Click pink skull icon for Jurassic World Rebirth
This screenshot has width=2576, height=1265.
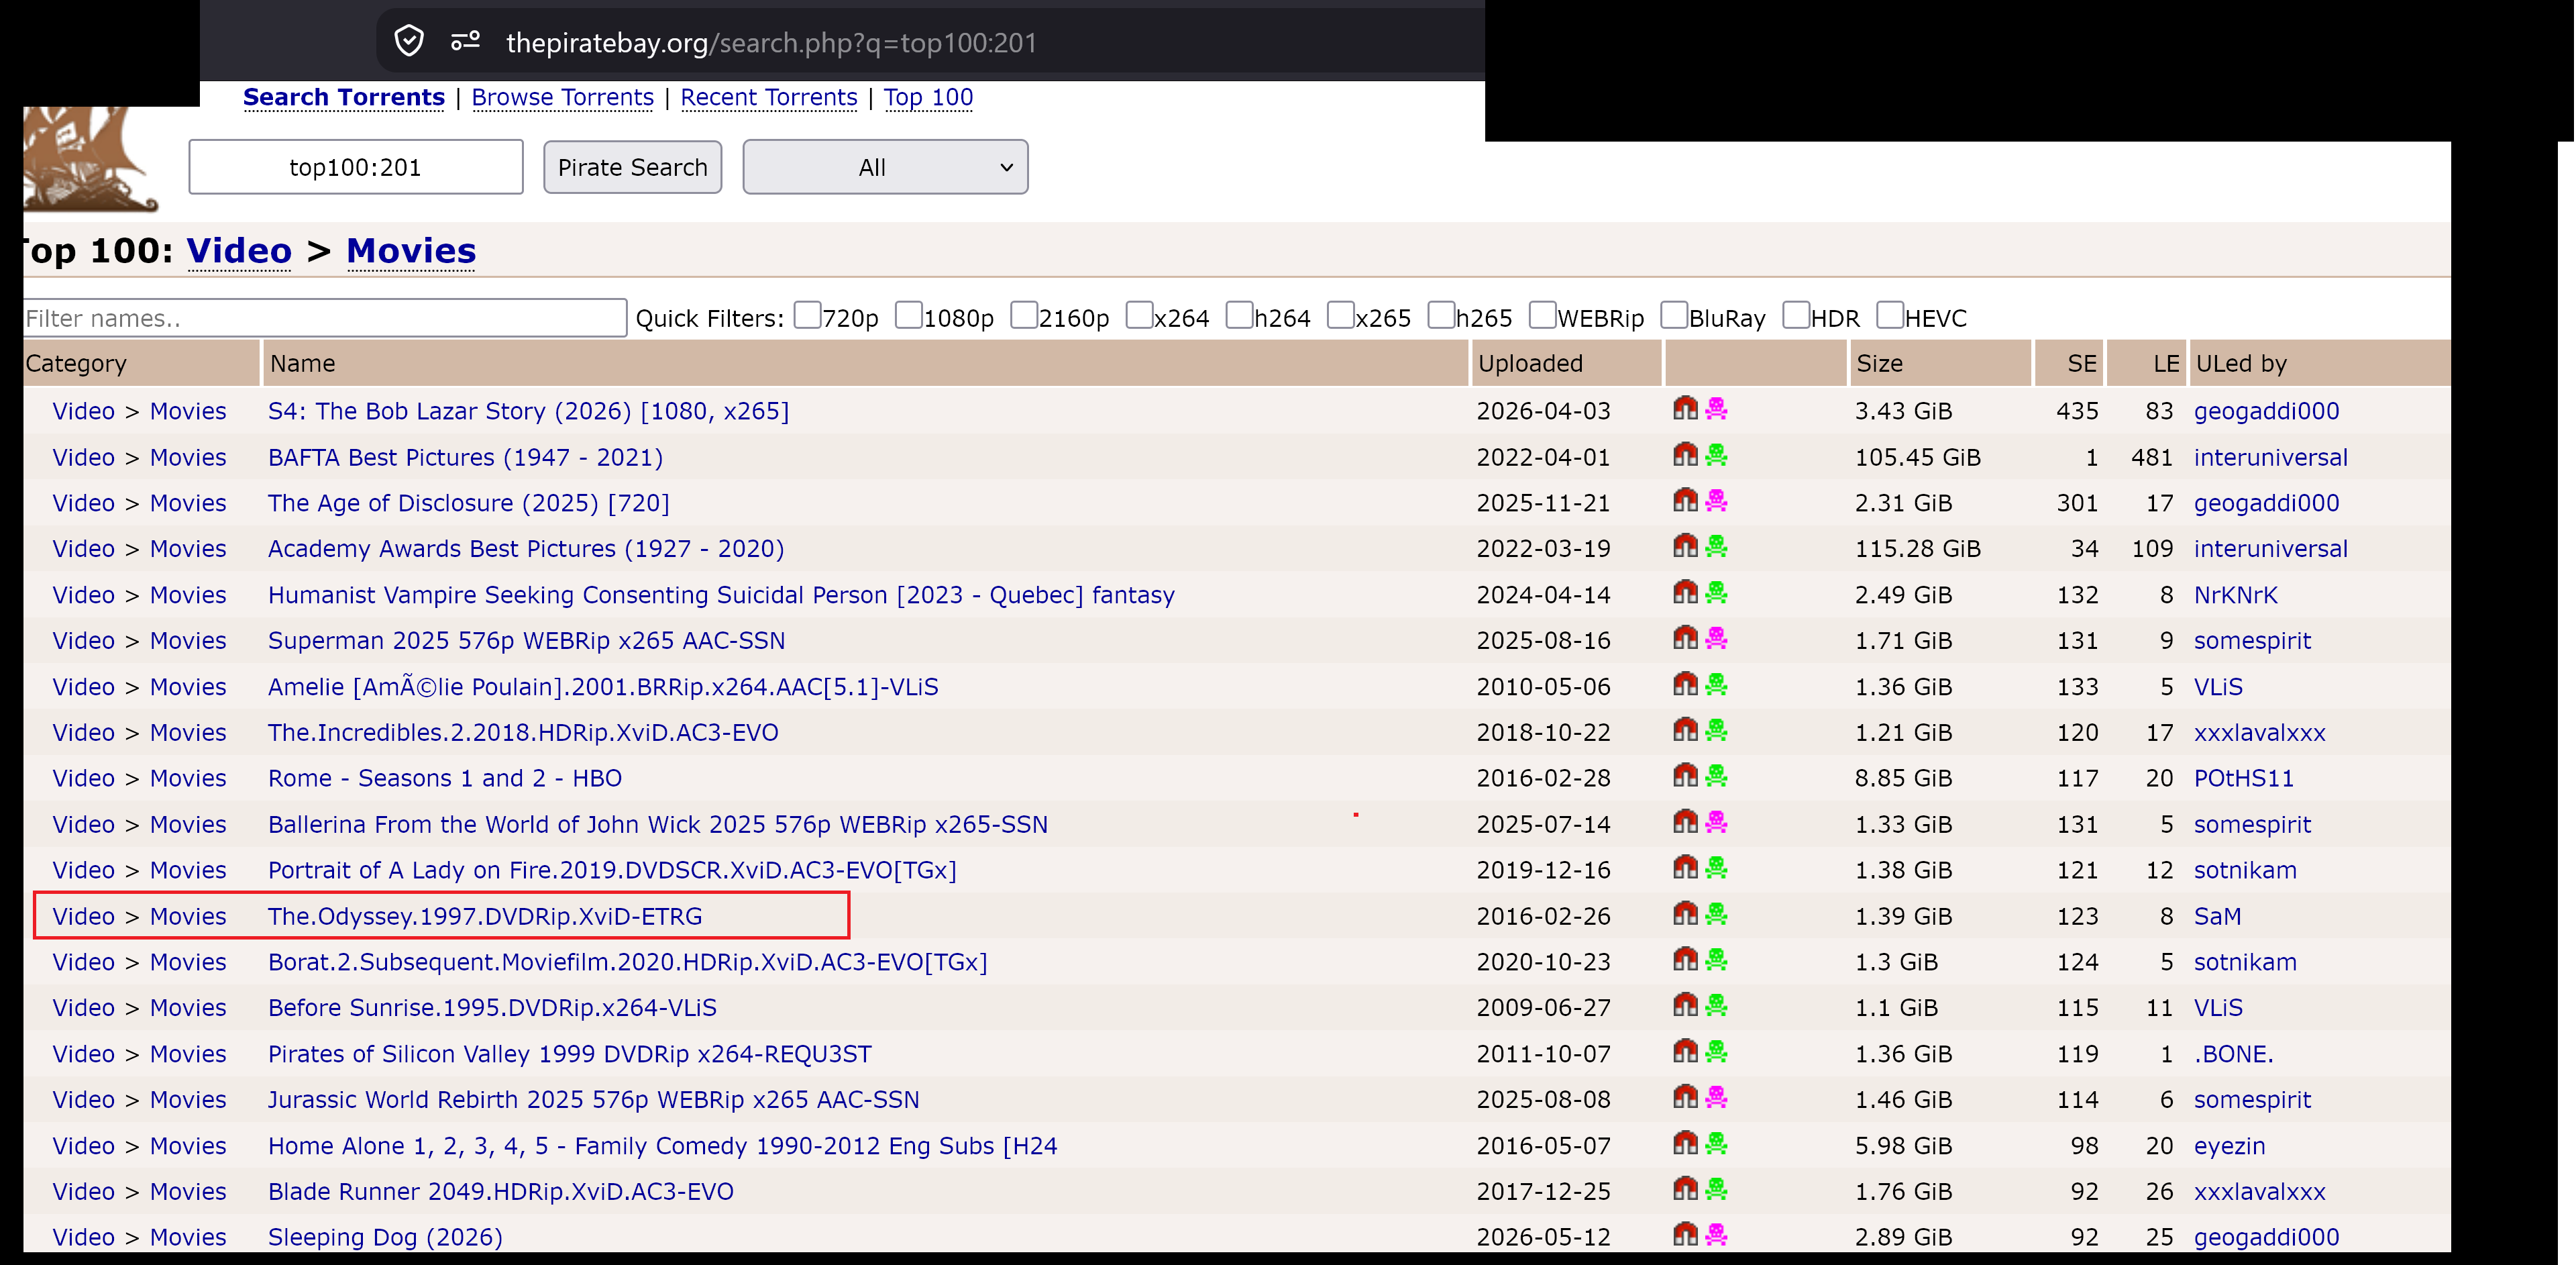click(1717, 1097)
